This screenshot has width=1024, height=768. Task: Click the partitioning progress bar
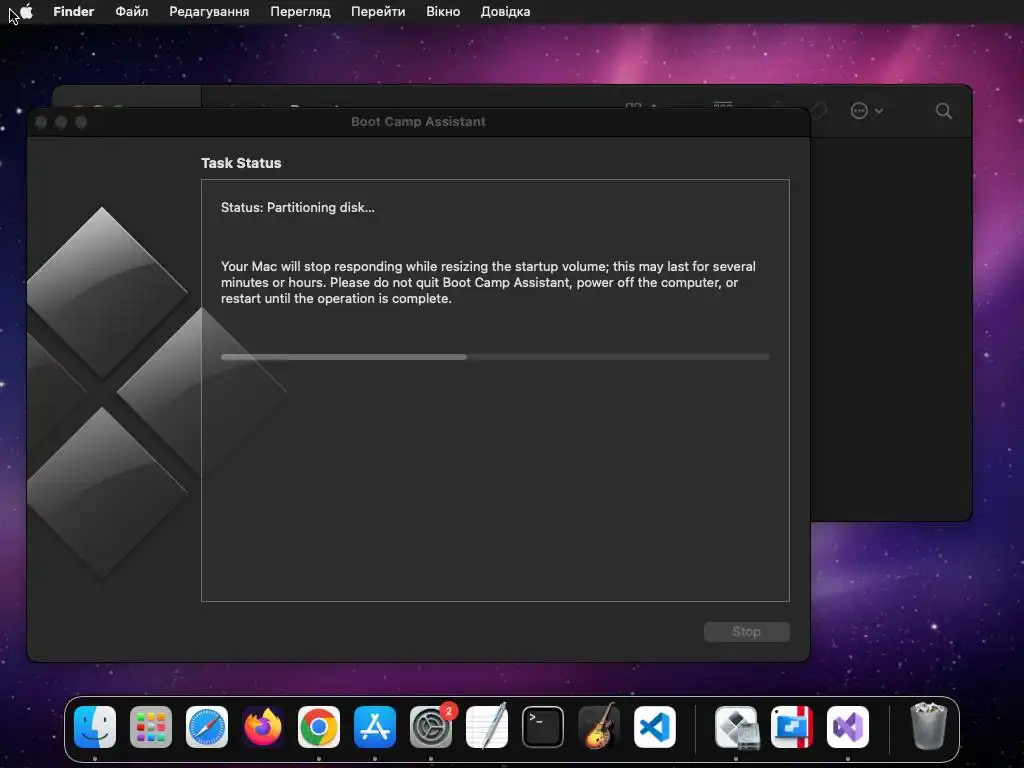pyautogui.click(x=495, y=357)
